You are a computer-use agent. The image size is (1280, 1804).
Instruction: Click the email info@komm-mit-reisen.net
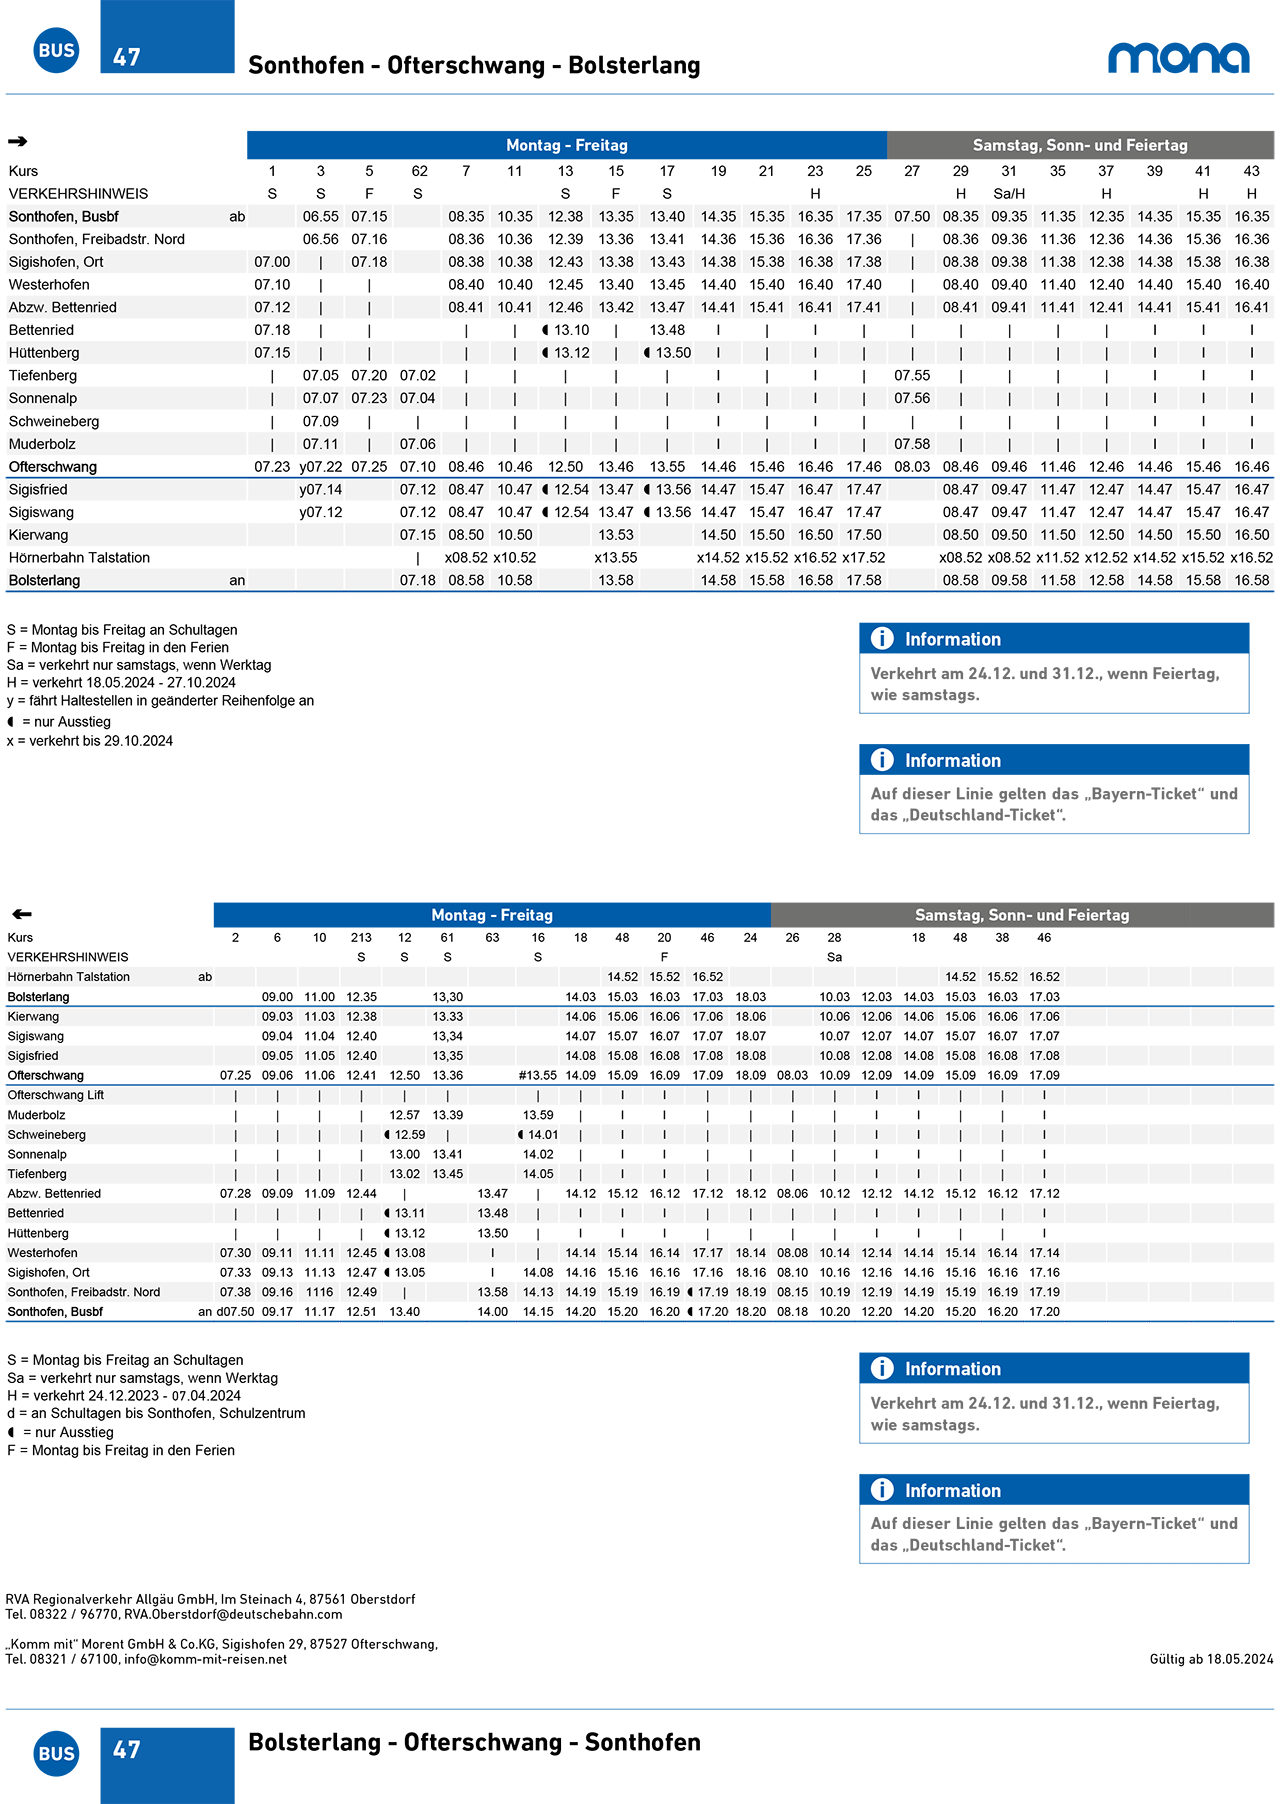tap(205, 1659)
